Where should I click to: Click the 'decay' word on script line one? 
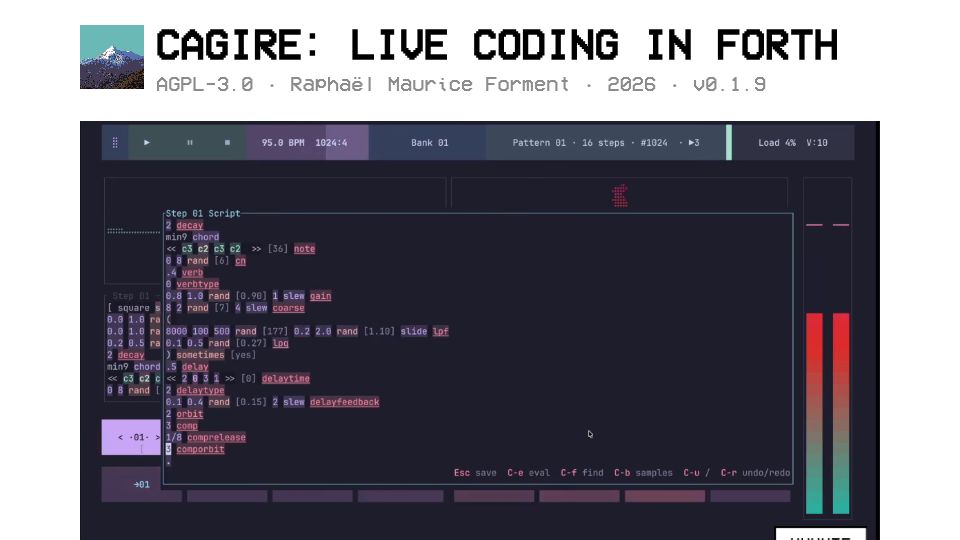click(x=189, y=225)
